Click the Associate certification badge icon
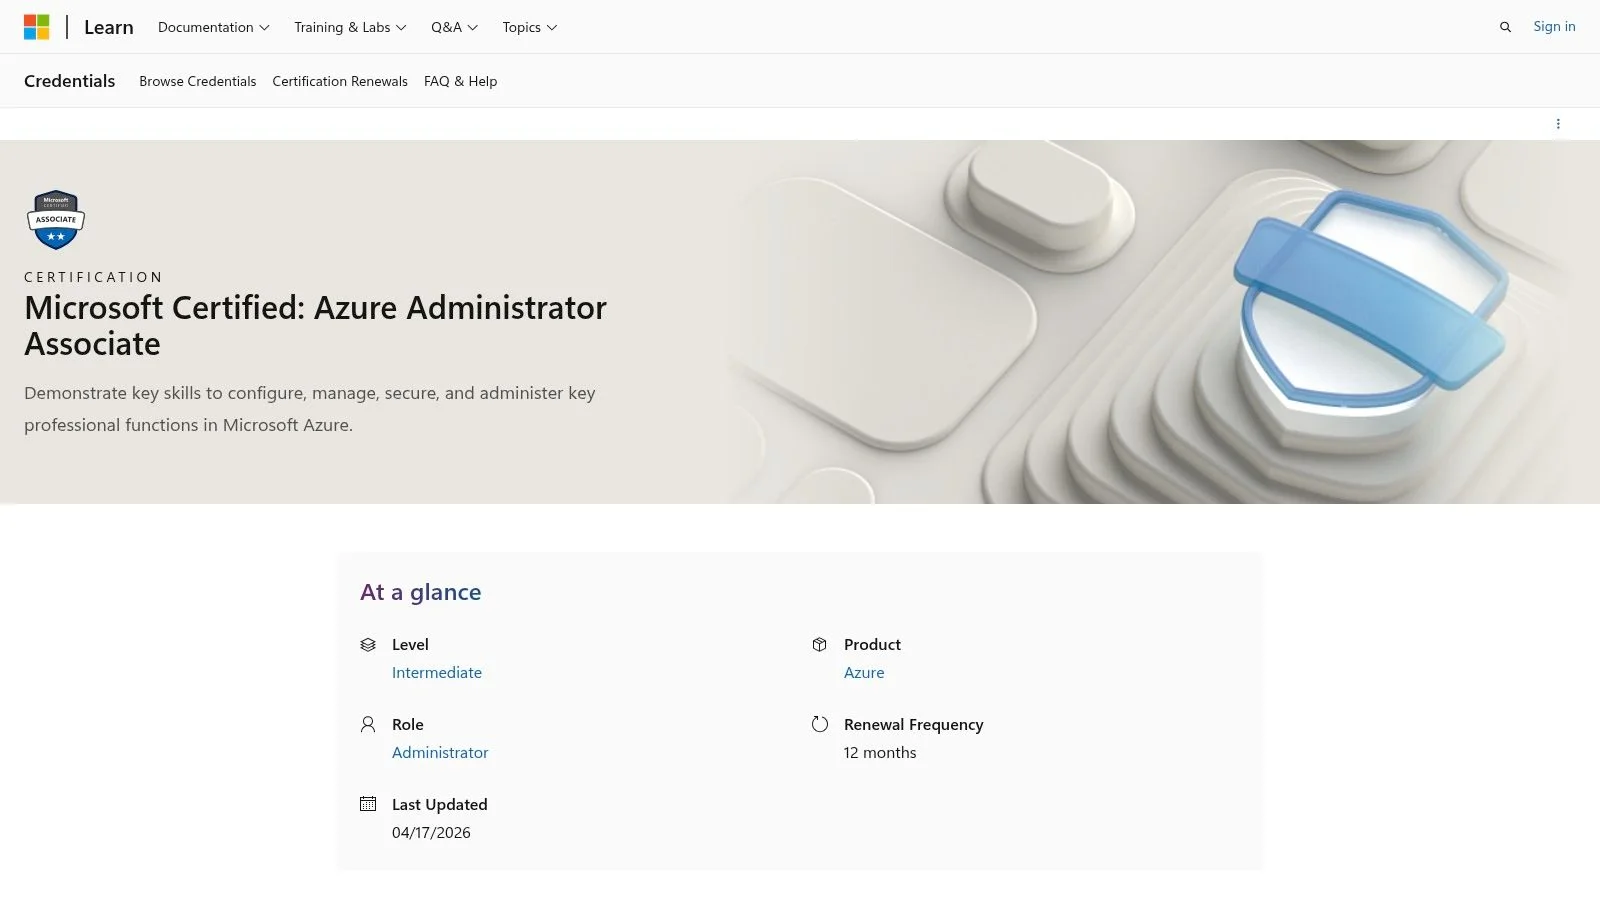 click(56, 220)
